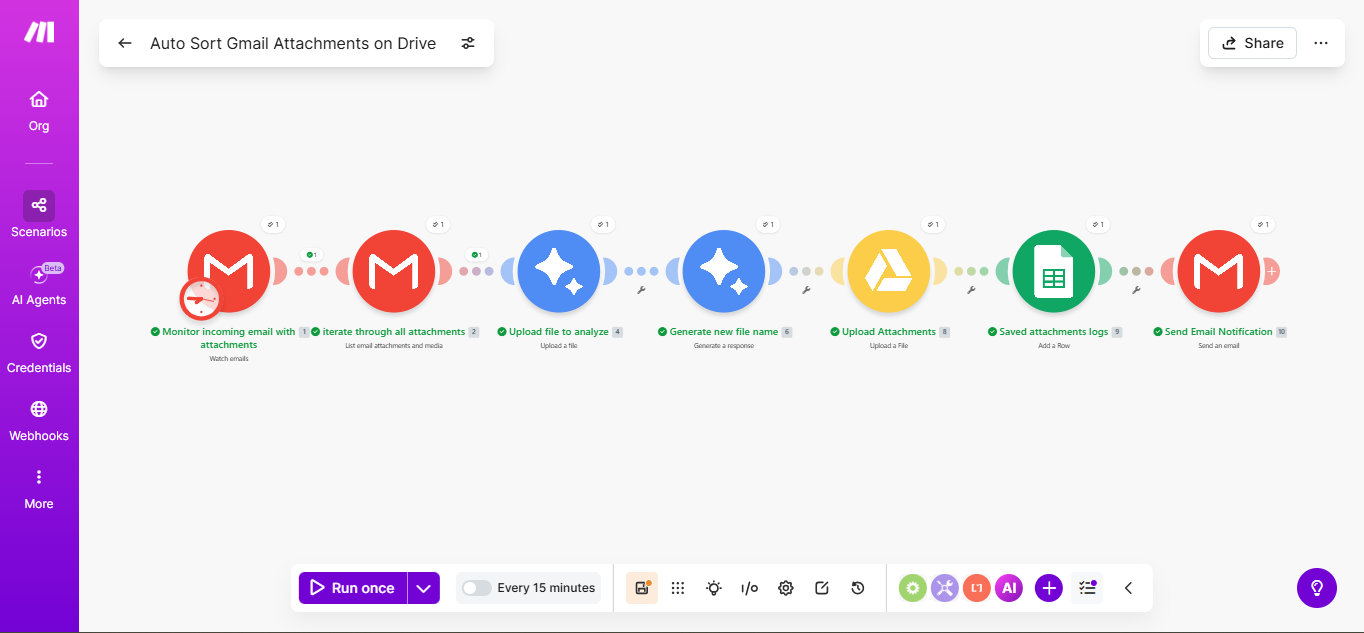Expand the Run once dropdown arrow
Screen dimensions: 1364x633
point(424,588)
